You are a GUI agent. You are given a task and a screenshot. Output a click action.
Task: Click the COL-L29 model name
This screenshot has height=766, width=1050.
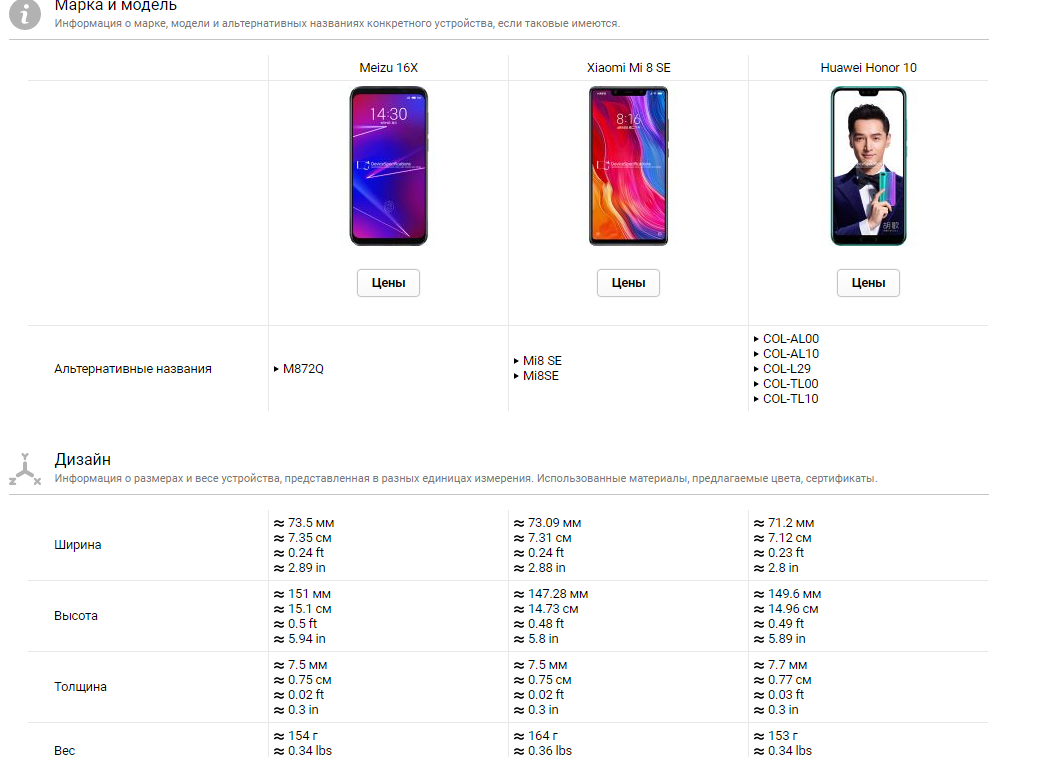(x=786, y=369)
